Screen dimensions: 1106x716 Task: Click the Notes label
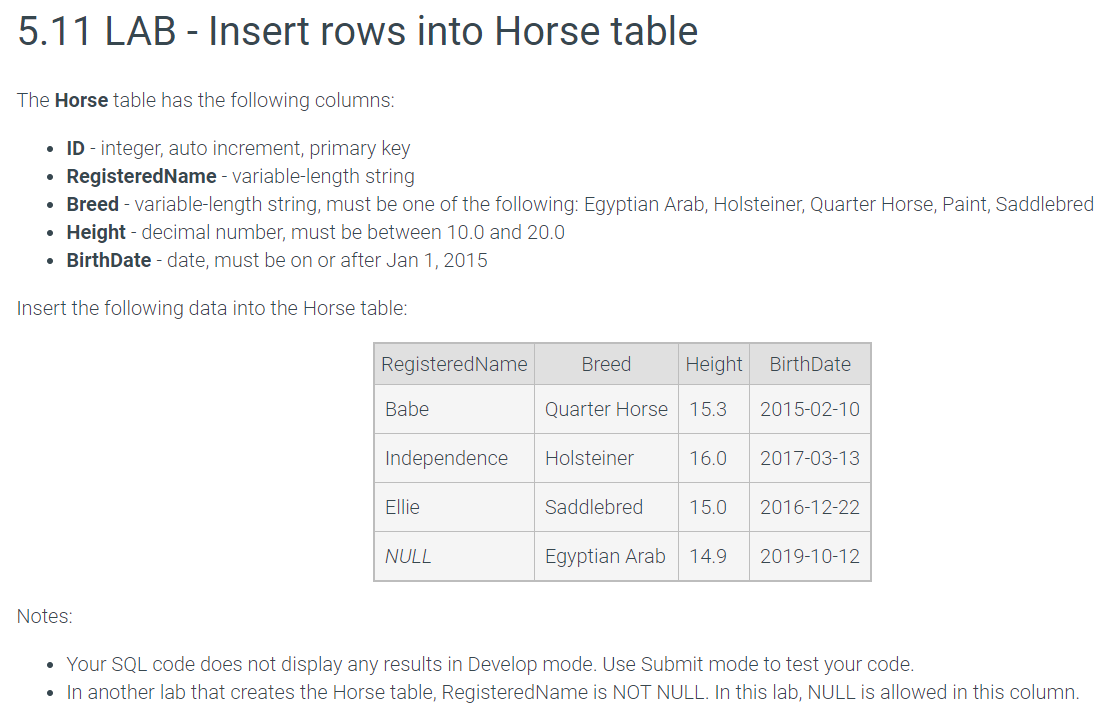tap(44, 616)
